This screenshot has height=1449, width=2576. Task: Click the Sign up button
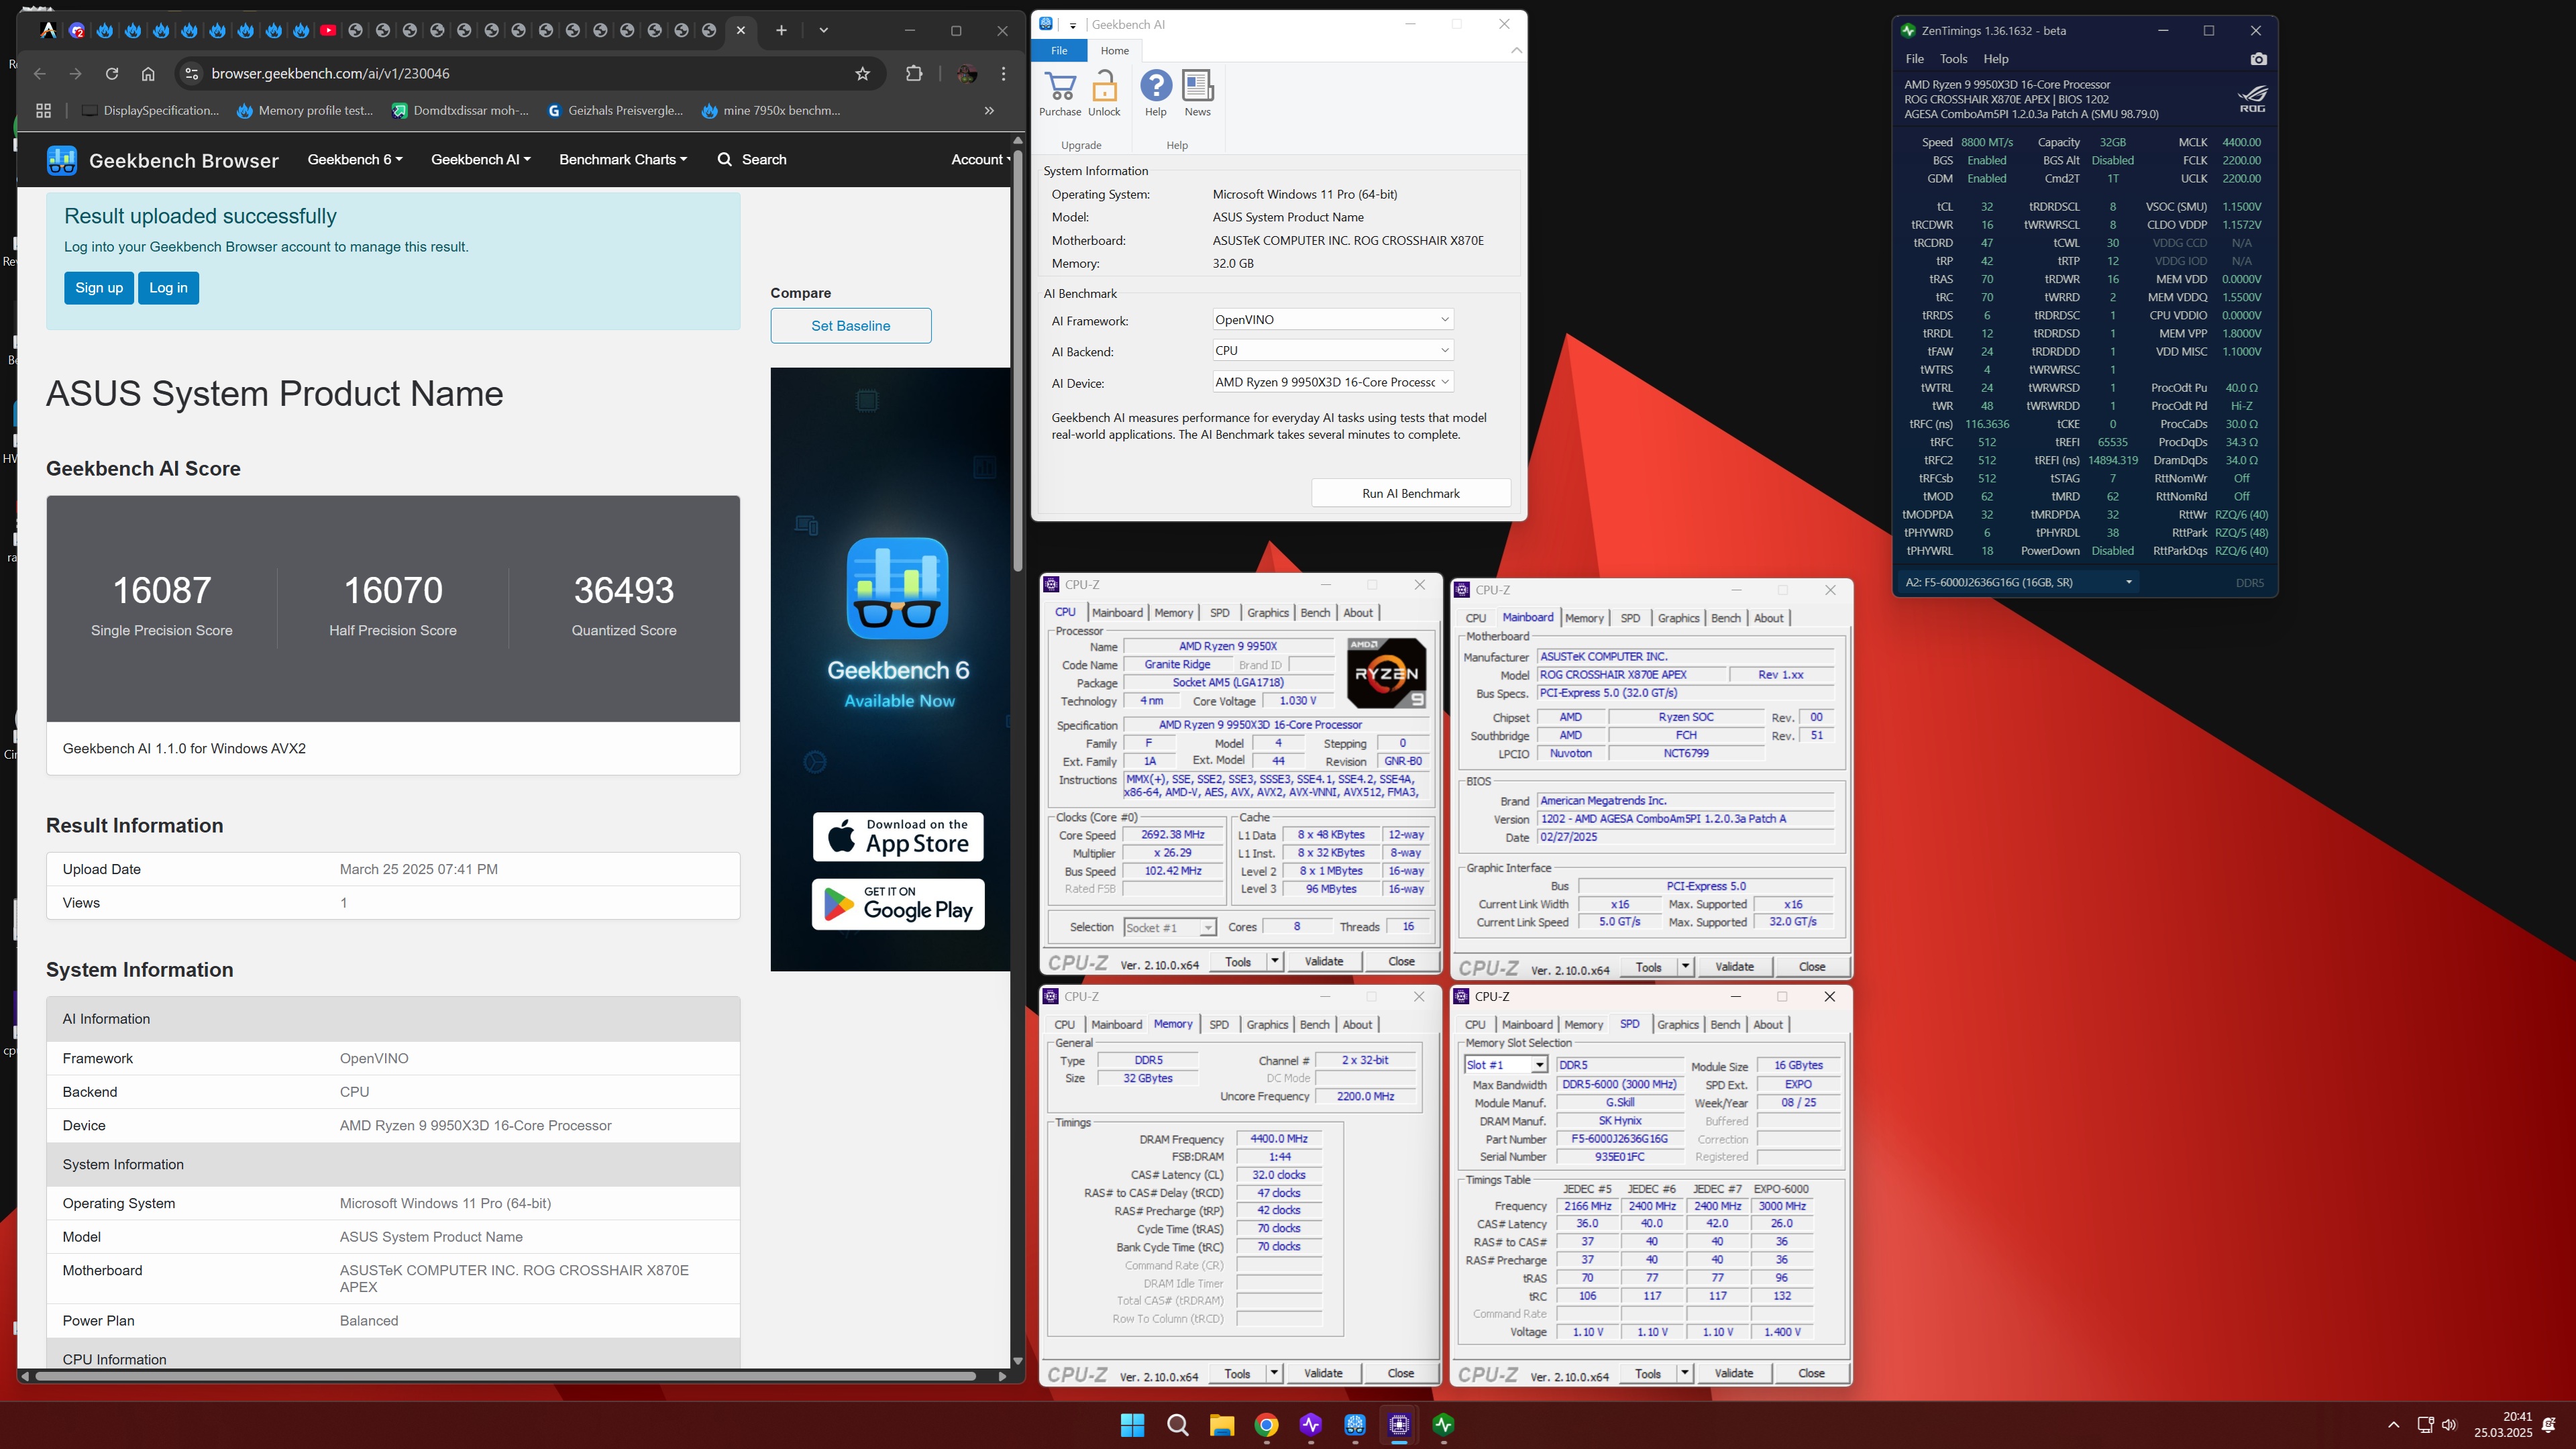(x=99, y=288)
